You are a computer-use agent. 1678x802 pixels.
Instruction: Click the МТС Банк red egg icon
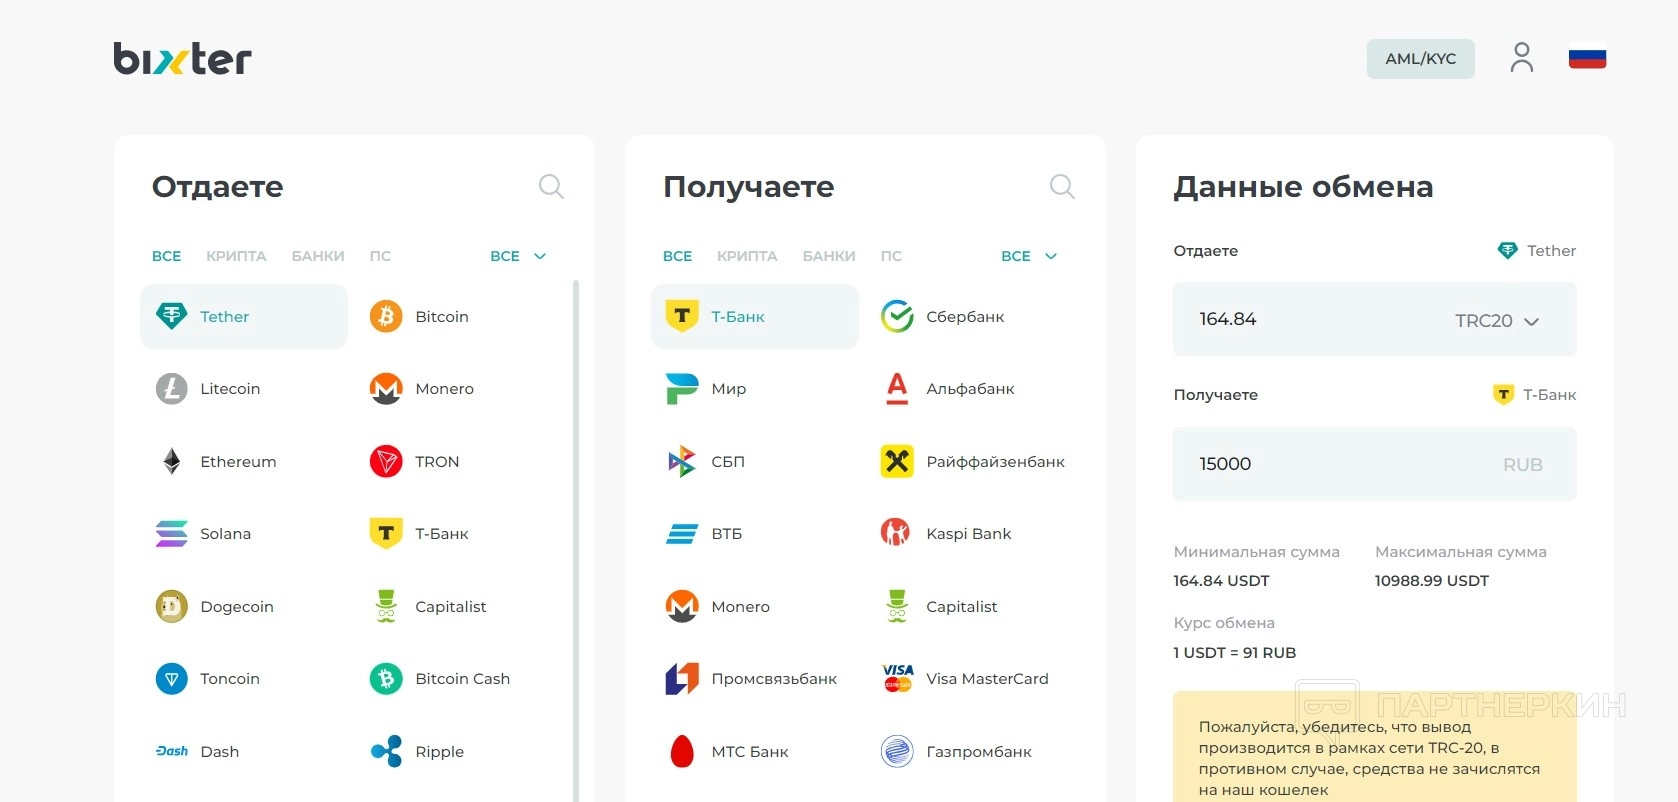tap(682, 751)
